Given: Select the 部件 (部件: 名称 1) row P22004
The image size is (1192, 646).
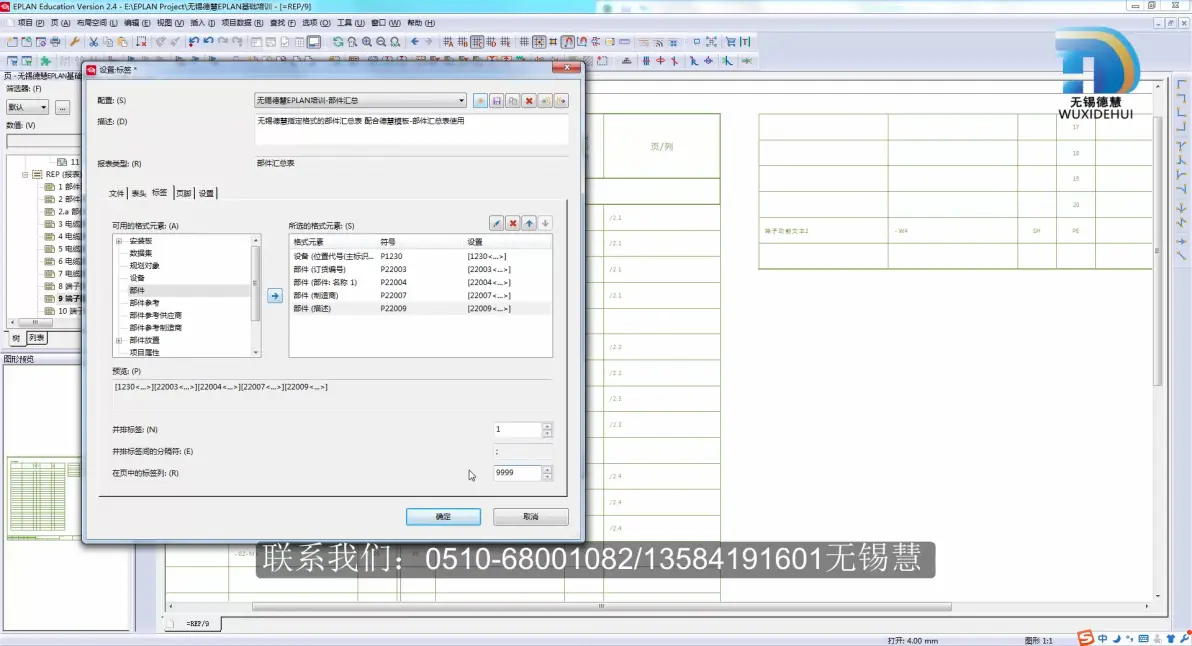Looking at the screenshot, I should [420, 283].
